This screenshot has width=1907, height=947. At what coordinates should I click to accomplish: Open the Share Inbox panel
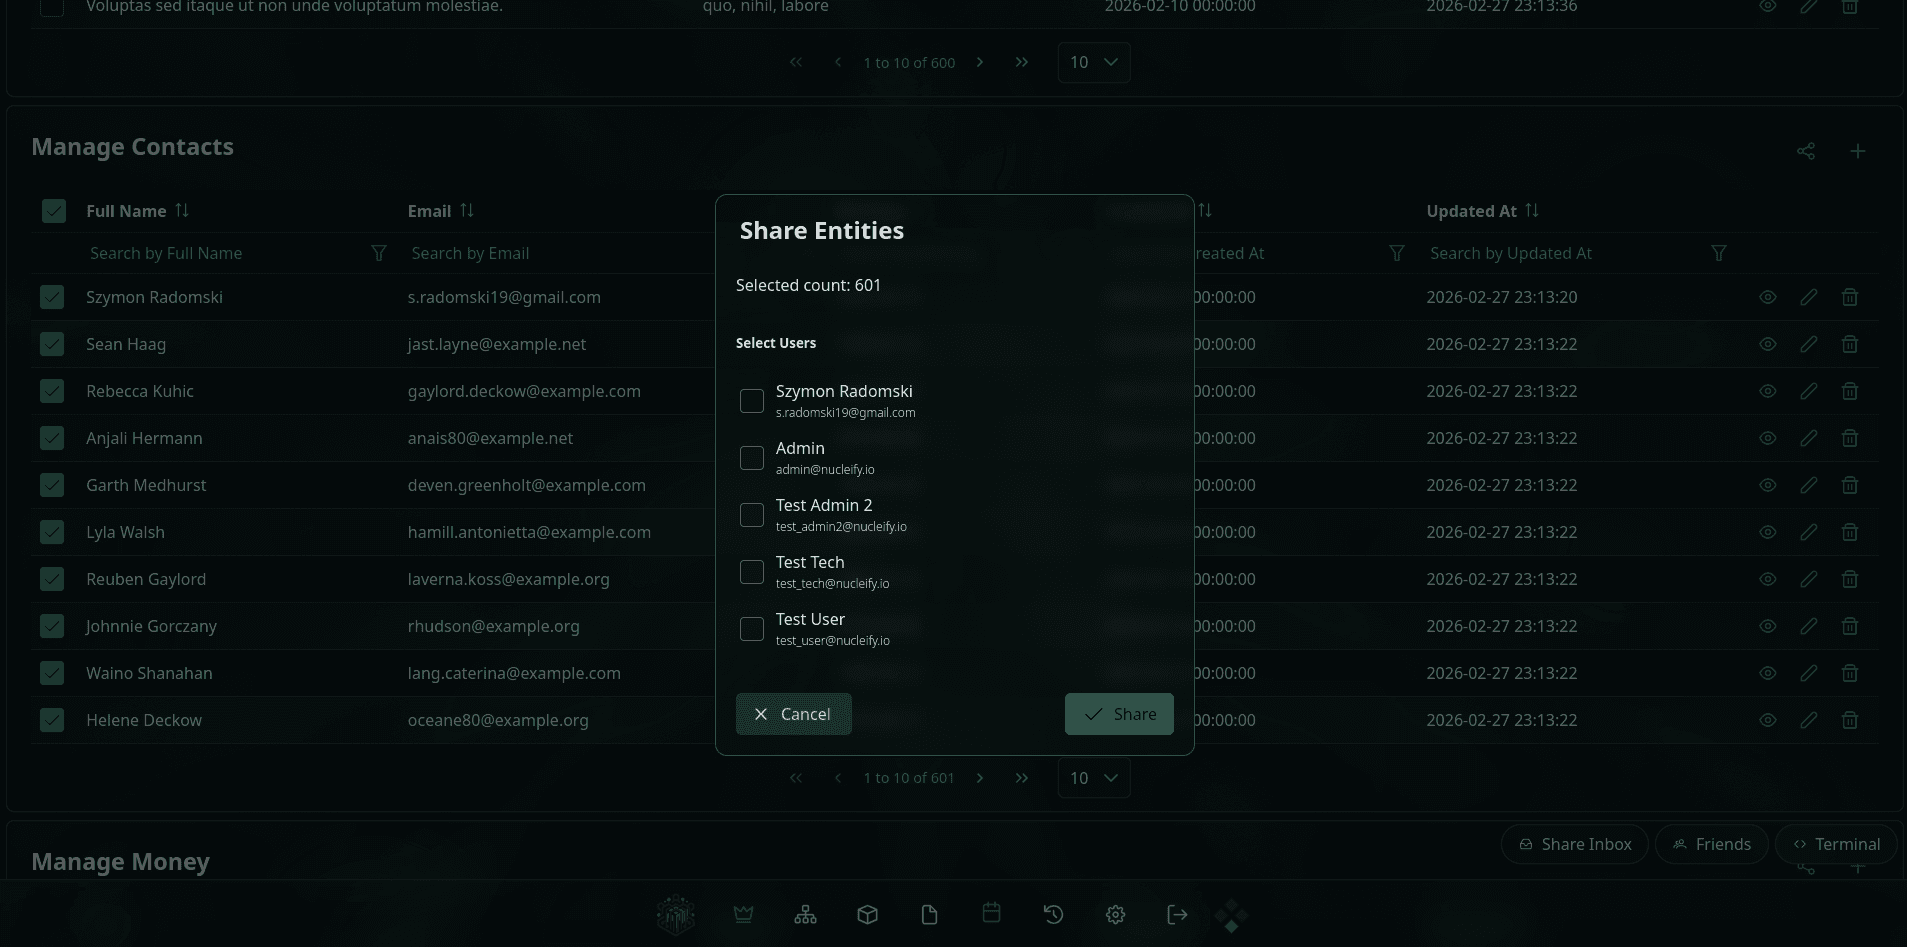pos(1574,844)
